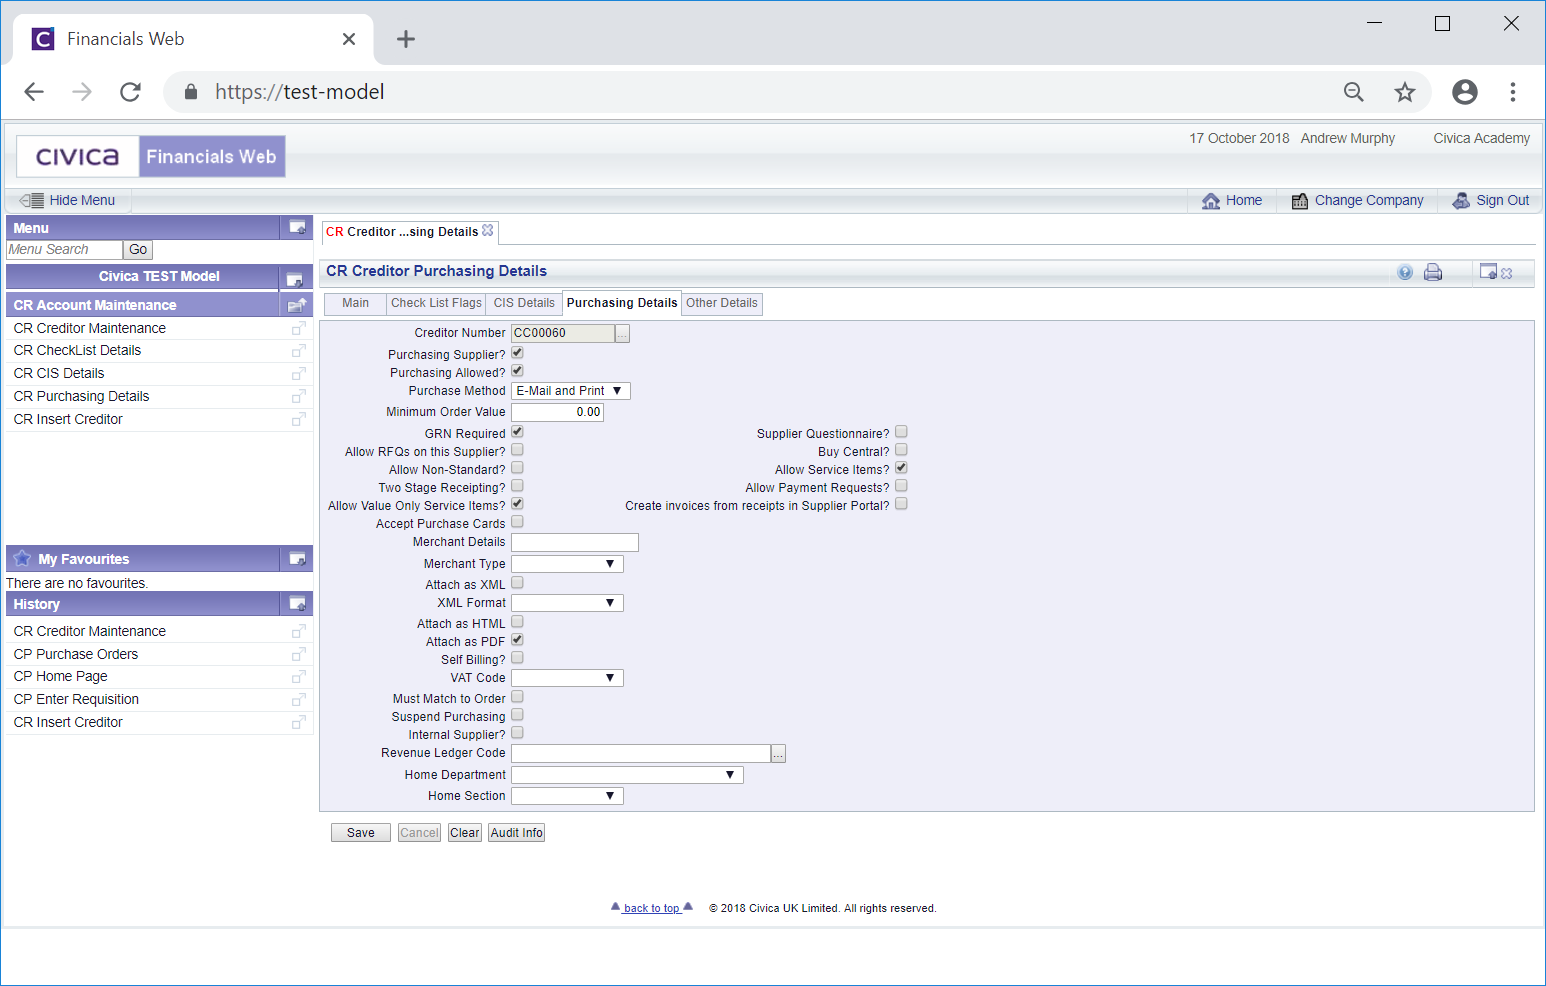Enable the Suspend Purchasing checkbox
This screenshot has height=986, width=1546.
pyautogui.click(x=517, y=715)
